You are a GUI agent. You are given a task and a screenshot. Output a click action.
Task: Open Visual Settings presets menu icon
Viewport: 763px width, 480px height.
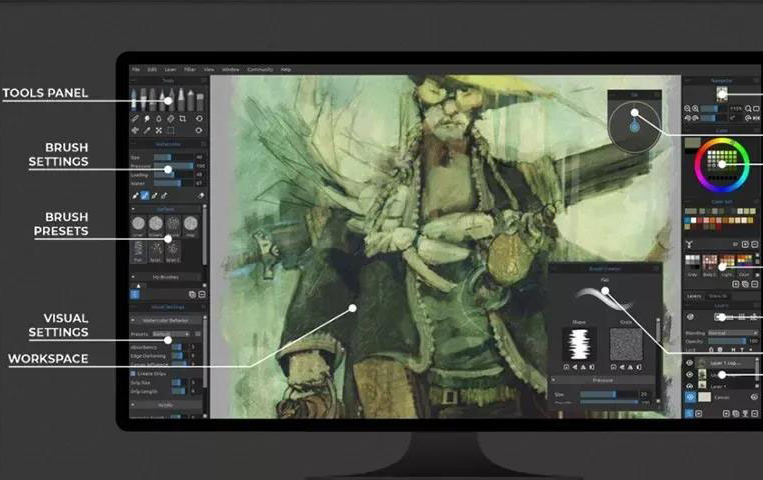pos(198,334)
